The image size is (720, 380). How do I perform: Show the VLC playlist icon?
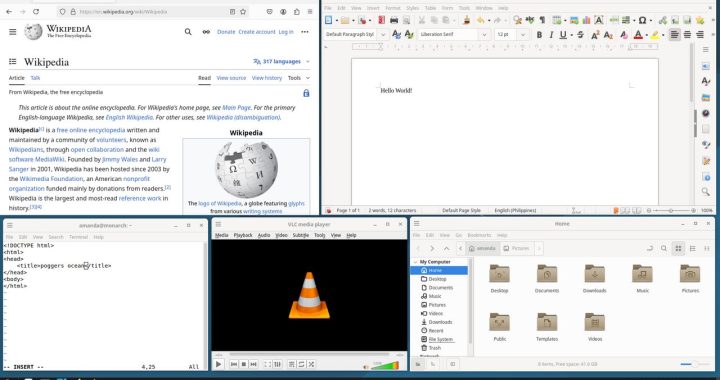tap(292, 364)
